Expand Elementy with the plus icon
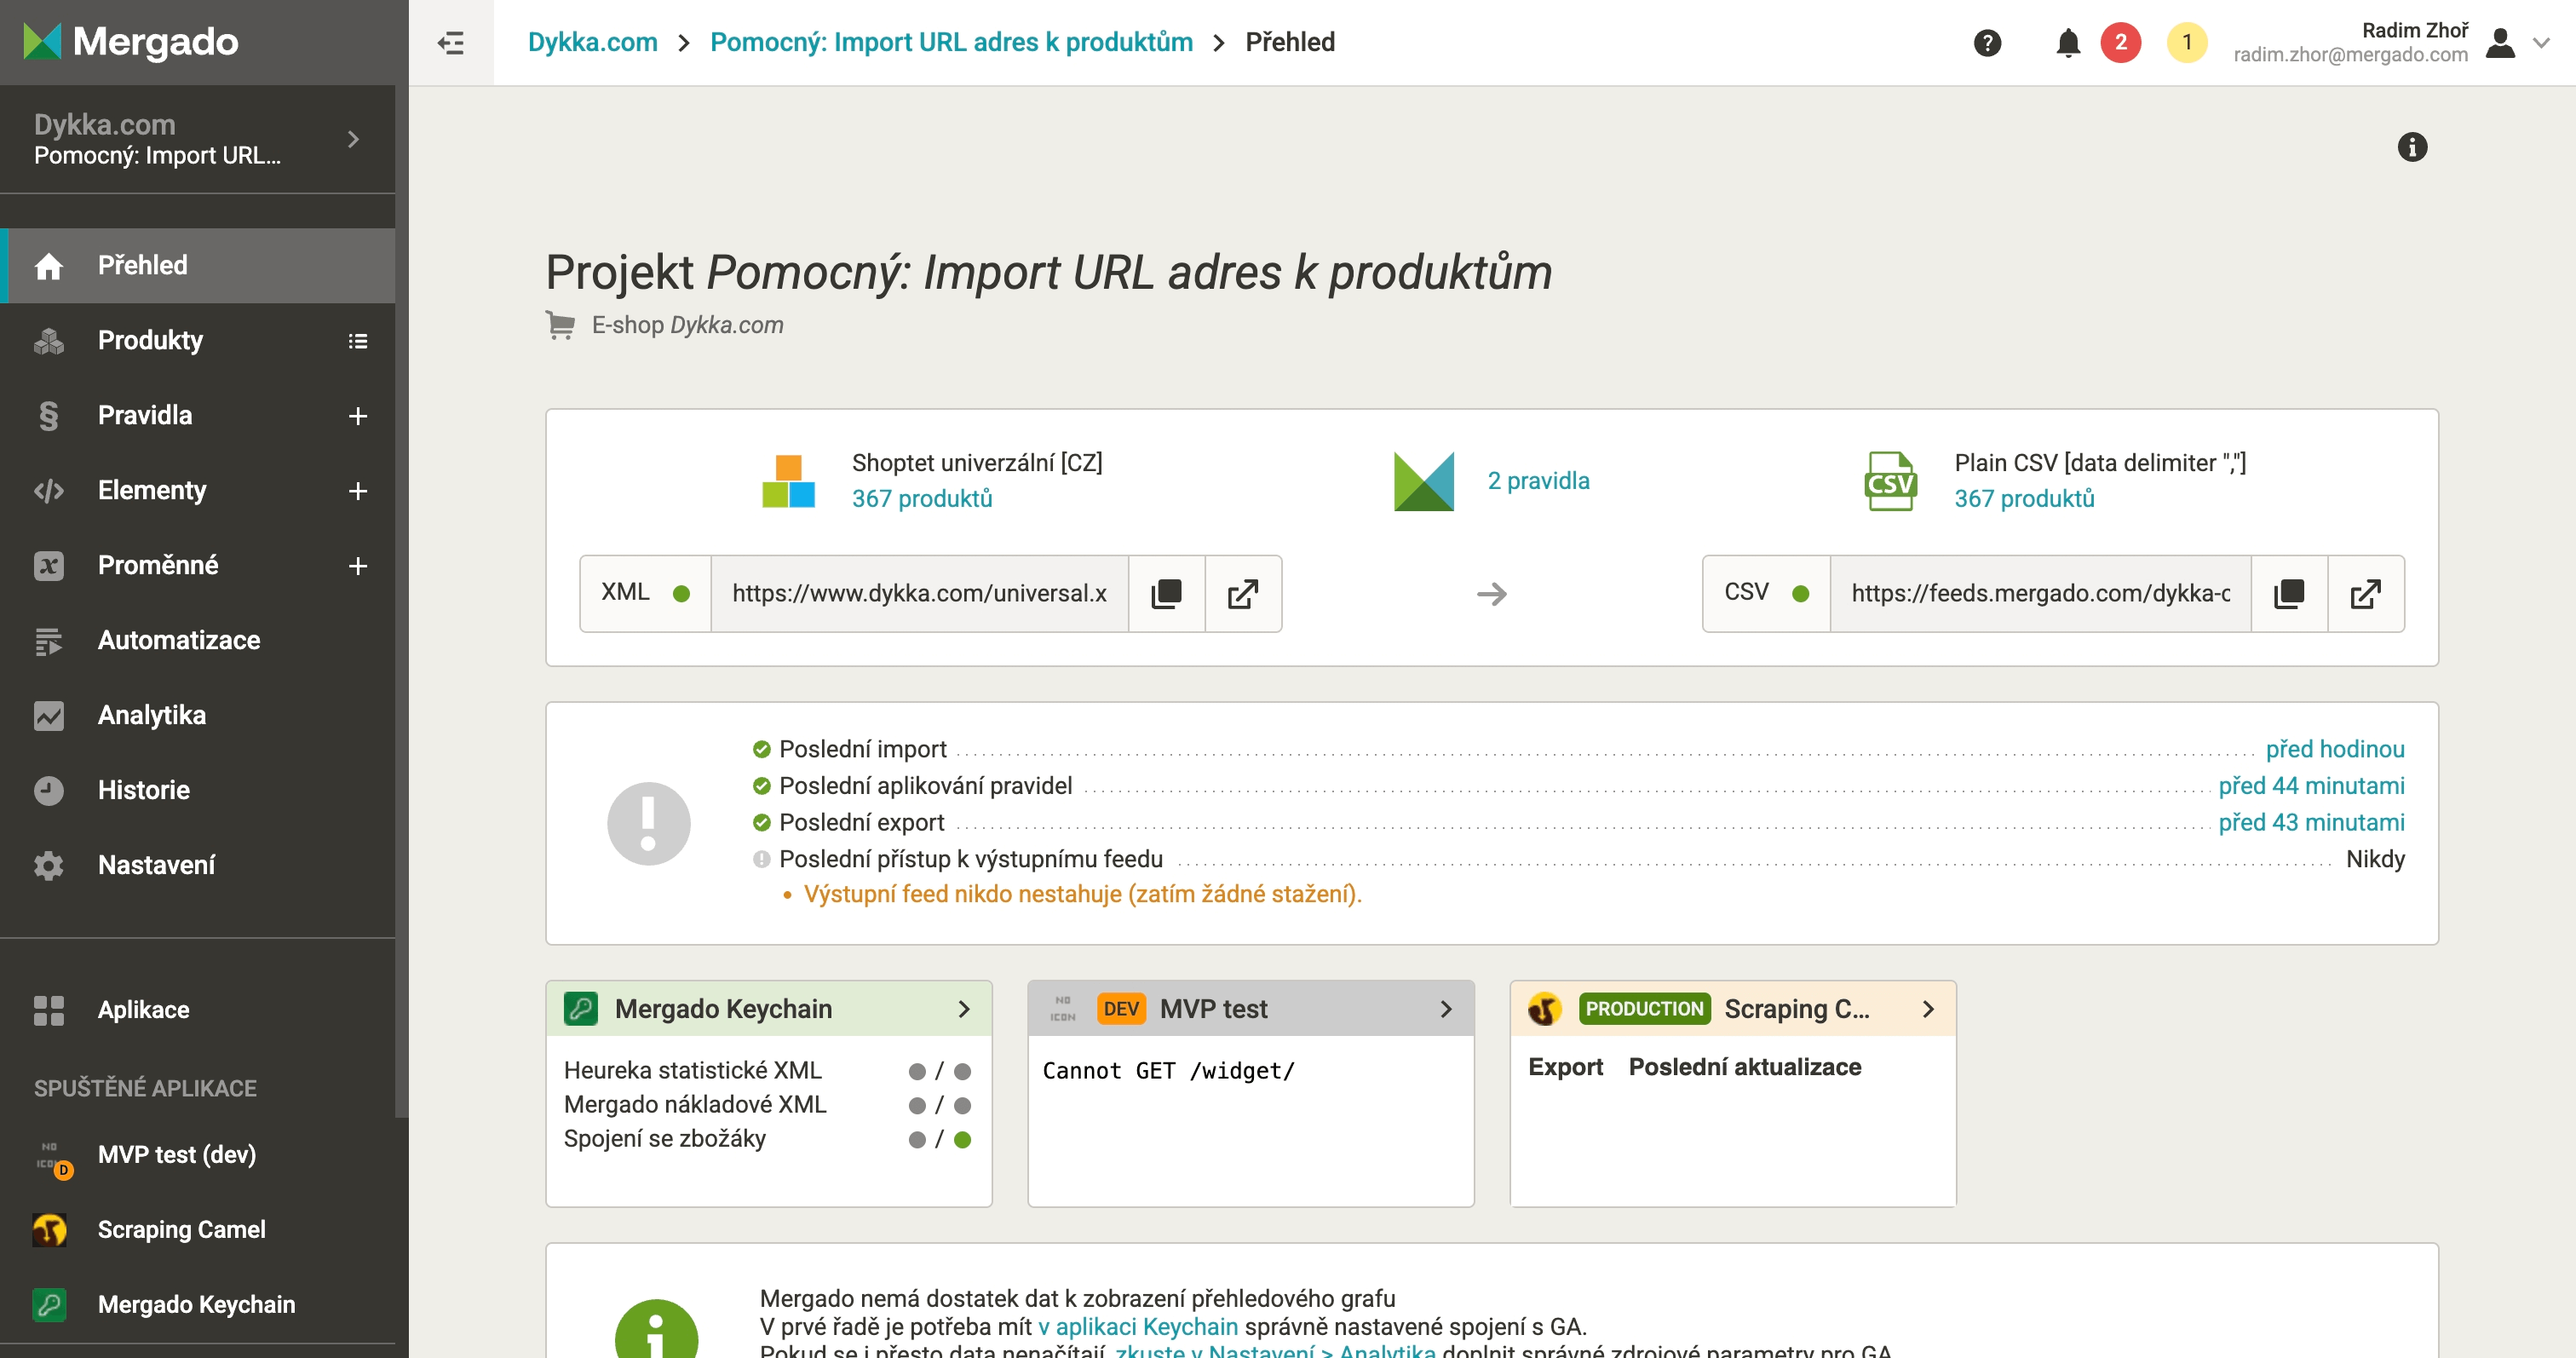Image resolution: width=2576 pixels, height=1358 pixels. click(357, 491)
